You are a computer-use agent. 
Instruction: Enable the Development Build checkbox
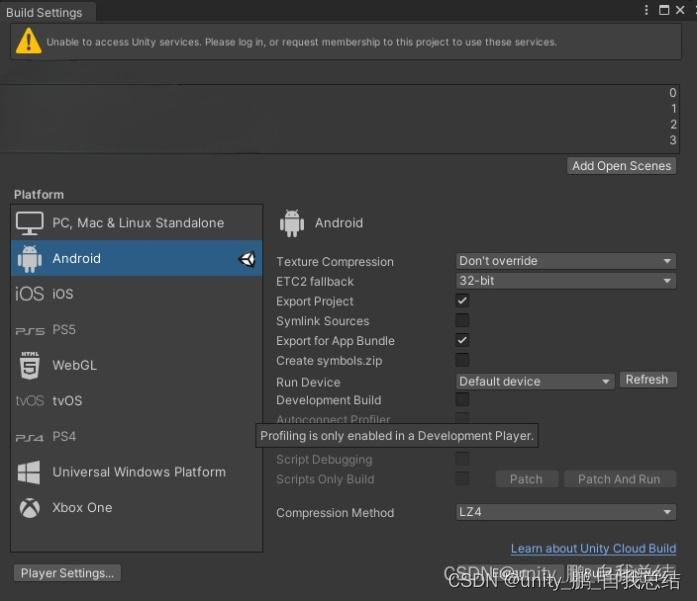click(x=462, y=399)
